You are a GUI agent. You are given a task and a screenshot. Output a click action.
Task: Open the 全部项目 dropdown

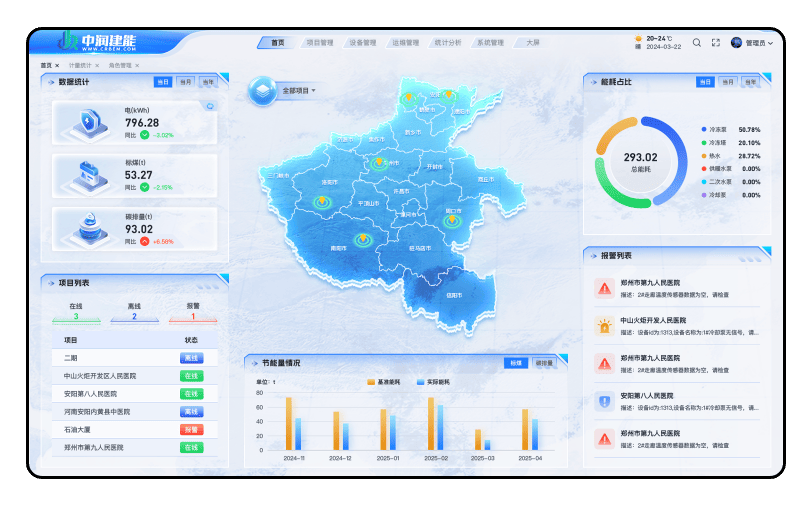point(299,91)
